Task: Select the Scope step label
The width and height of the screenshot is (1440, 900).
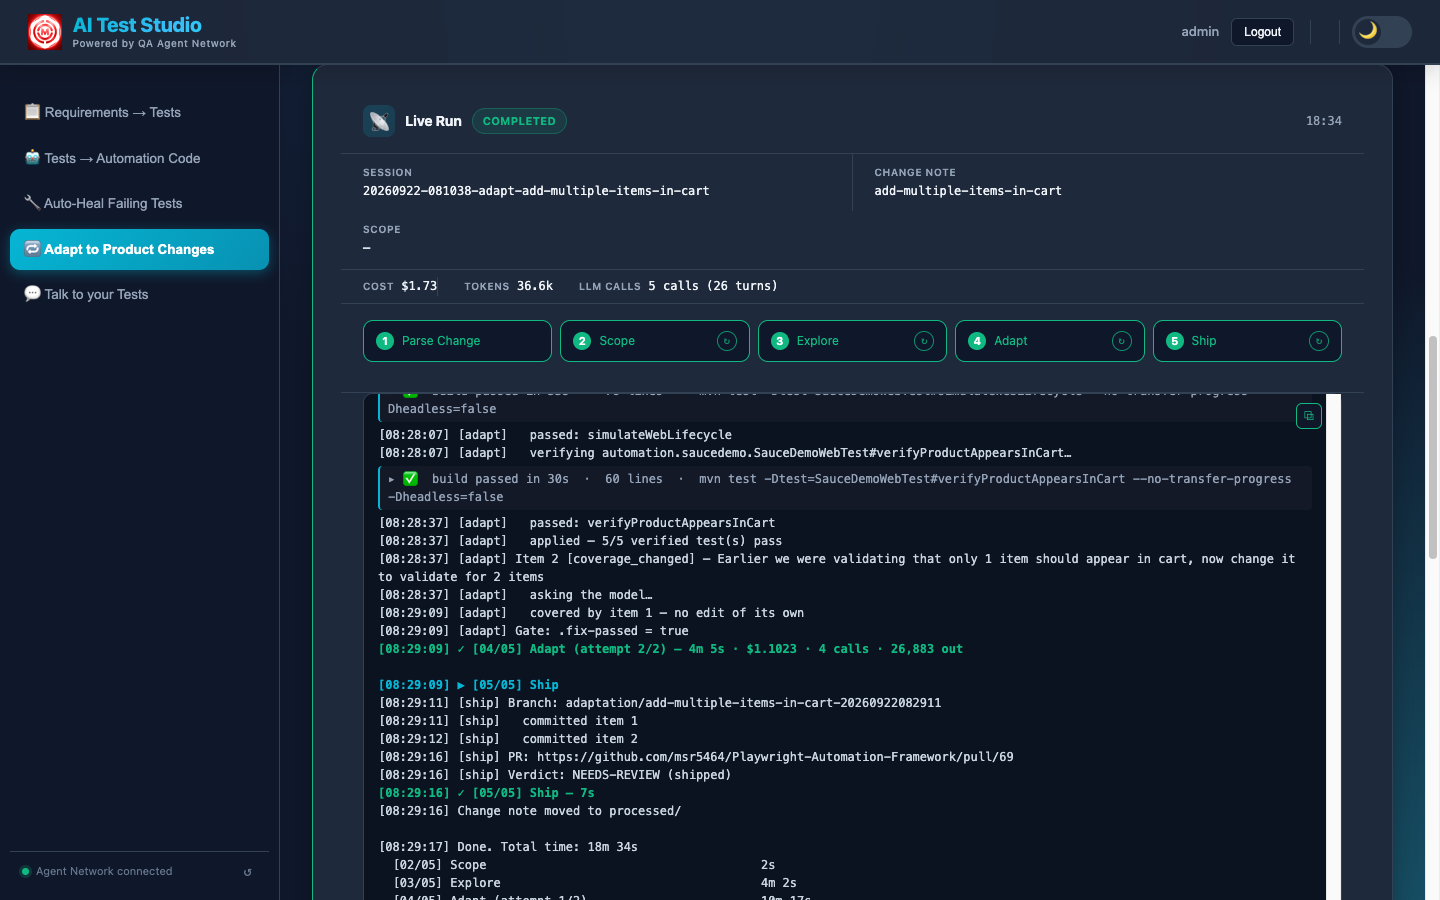Action: click(x=617, y=341)
